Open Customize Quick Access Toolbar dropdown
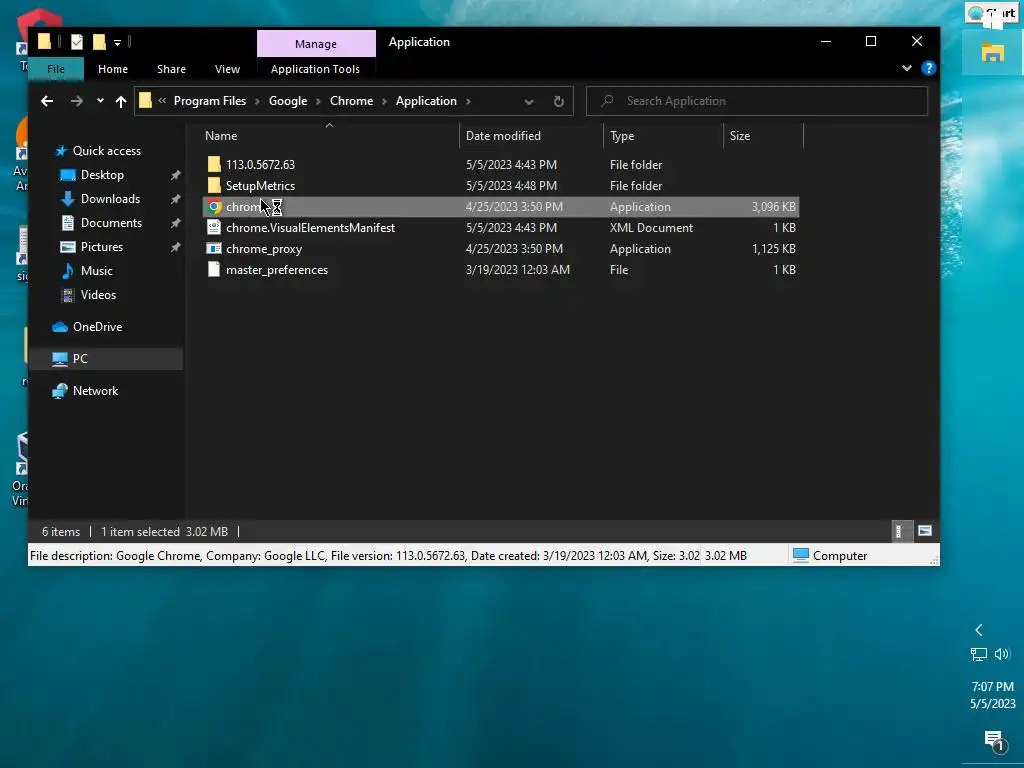 click(118, 43)
